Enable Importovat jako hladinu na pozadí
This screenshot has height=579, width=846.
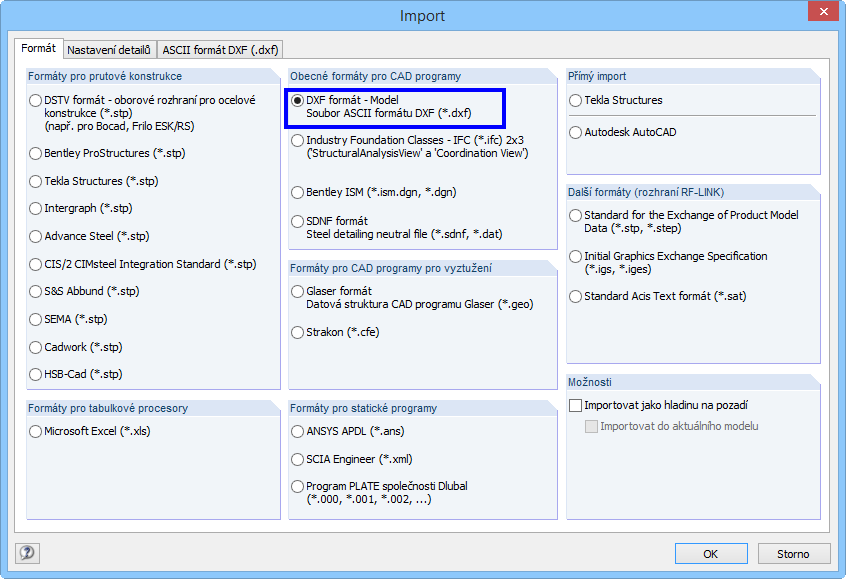click(575, 406)
